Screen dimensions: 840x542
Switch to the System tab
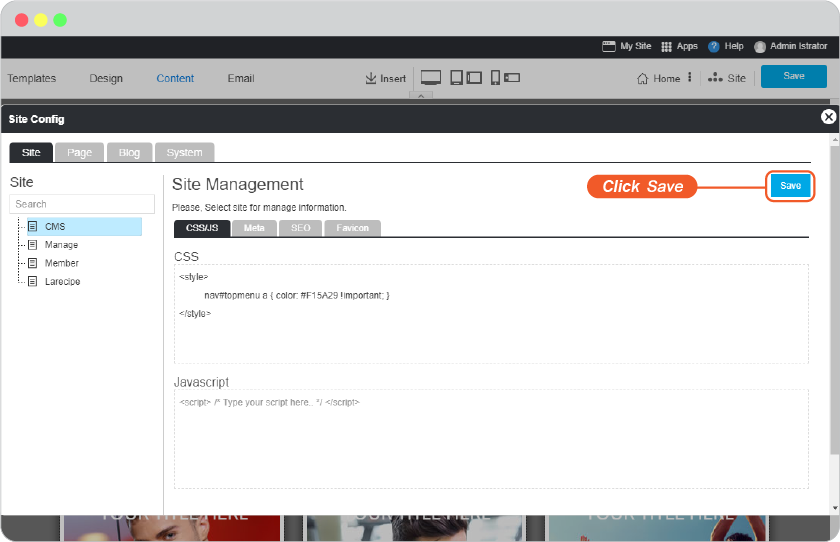185,153
